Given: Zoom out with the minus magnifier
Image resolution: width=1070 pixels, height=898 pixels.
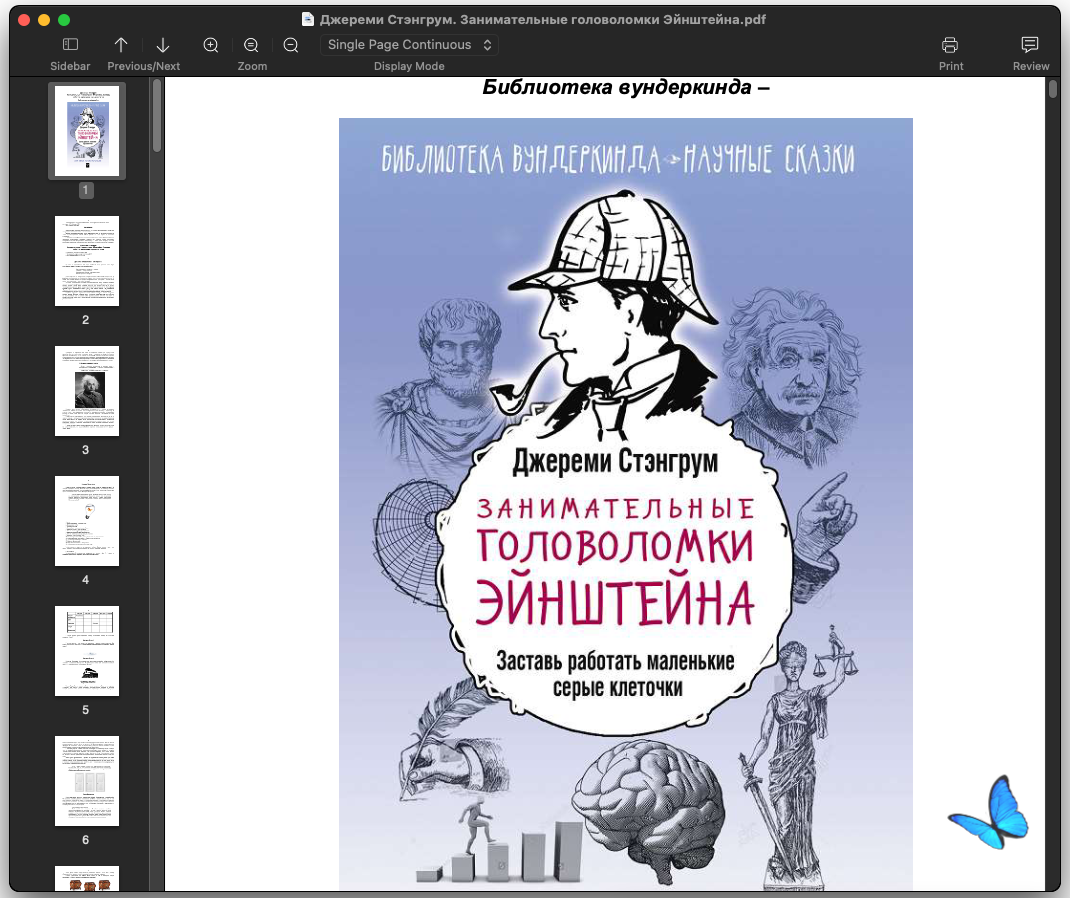Looking at the screenshot, I should click(291, 45).
